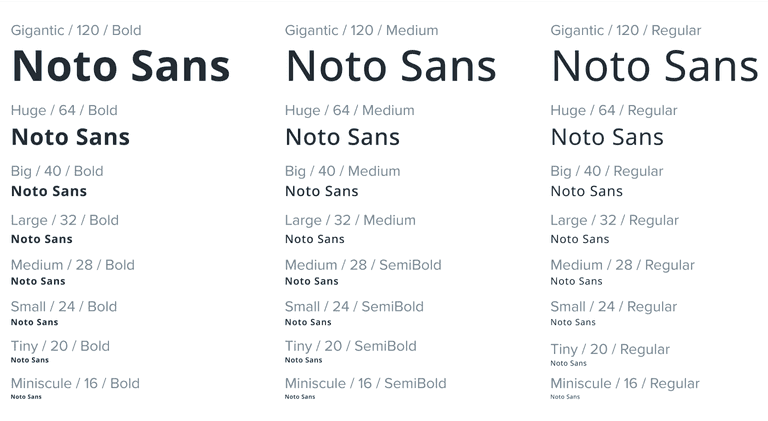
Task: Select the 'Large / 32 / Regular' label
Action: (x=614, y=220)
